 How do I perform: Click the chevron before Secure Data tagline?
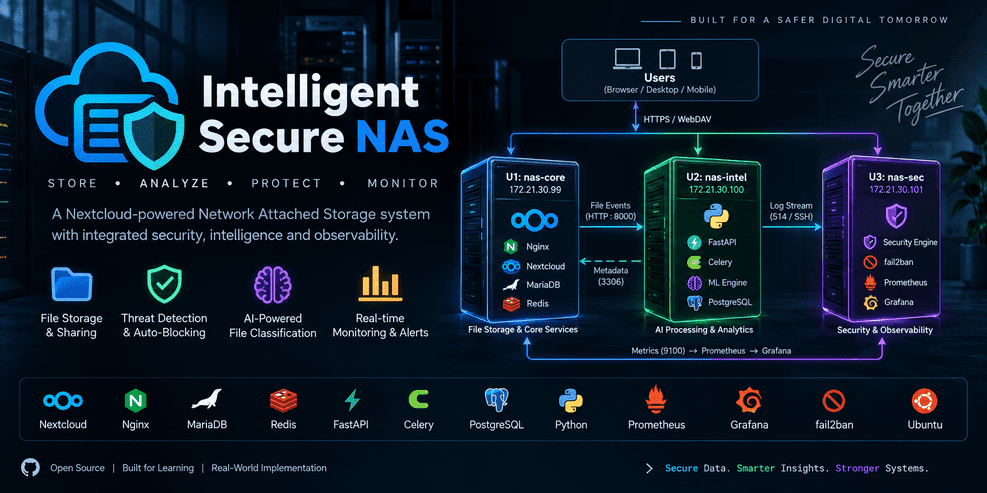pos(650,468)
